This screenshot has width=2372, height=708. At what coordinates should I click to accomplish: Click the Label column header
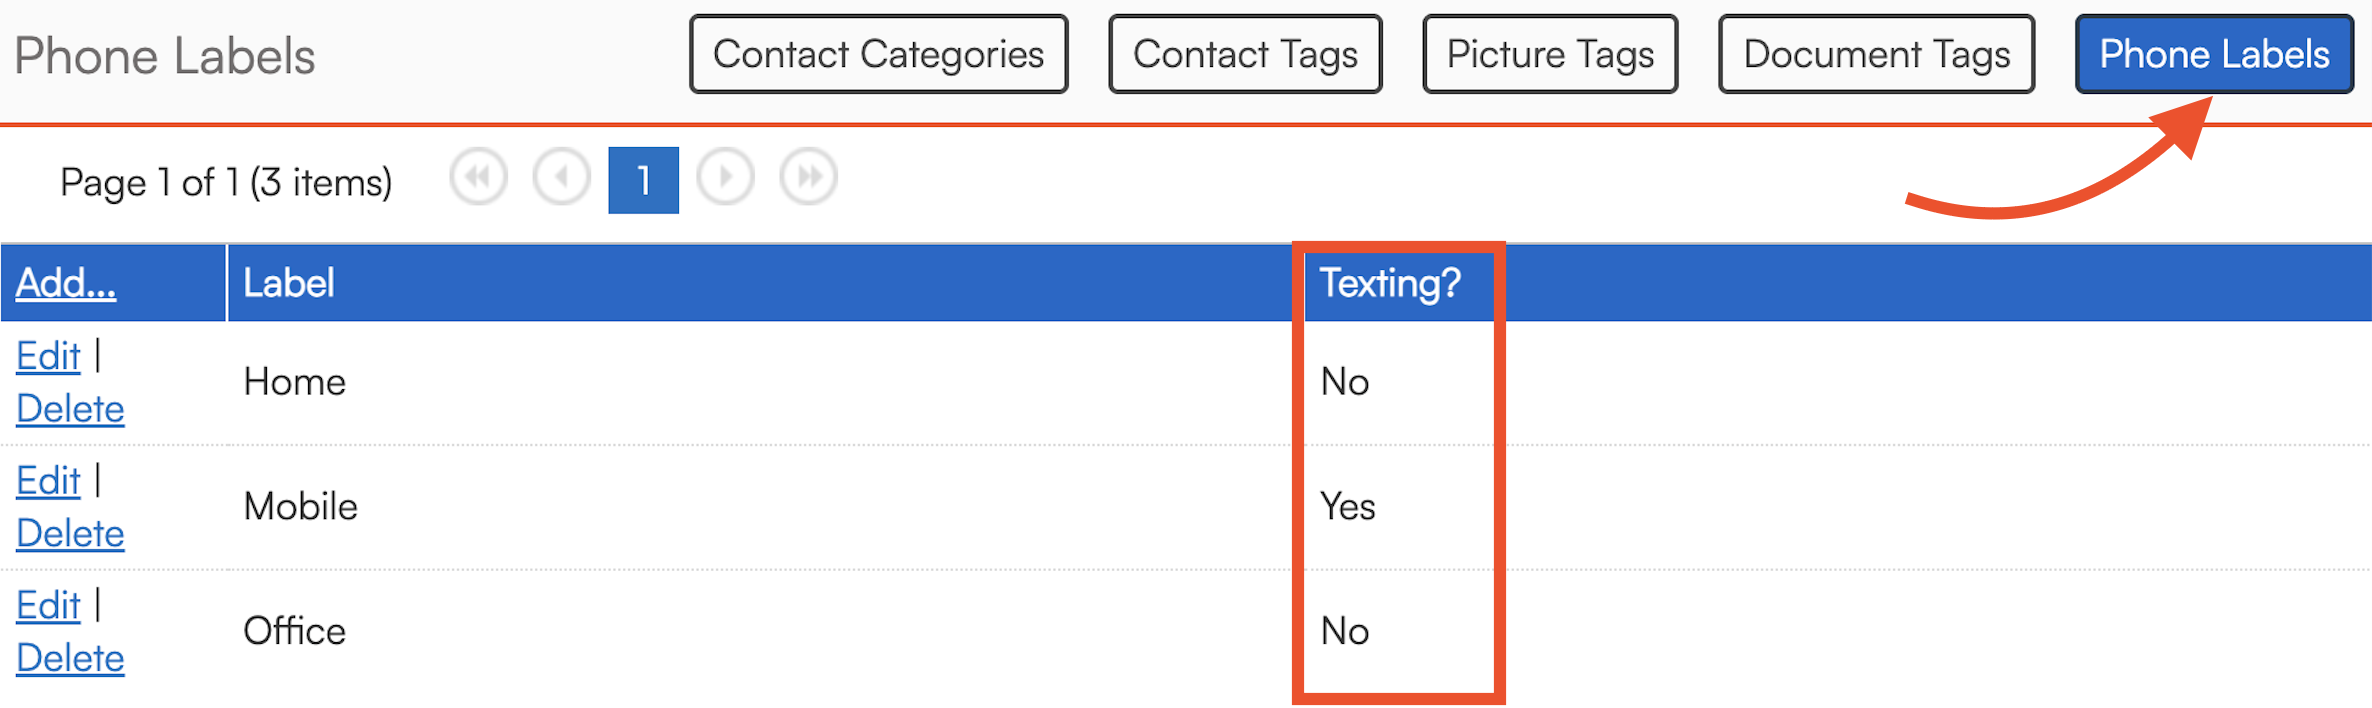click(288, 283)
